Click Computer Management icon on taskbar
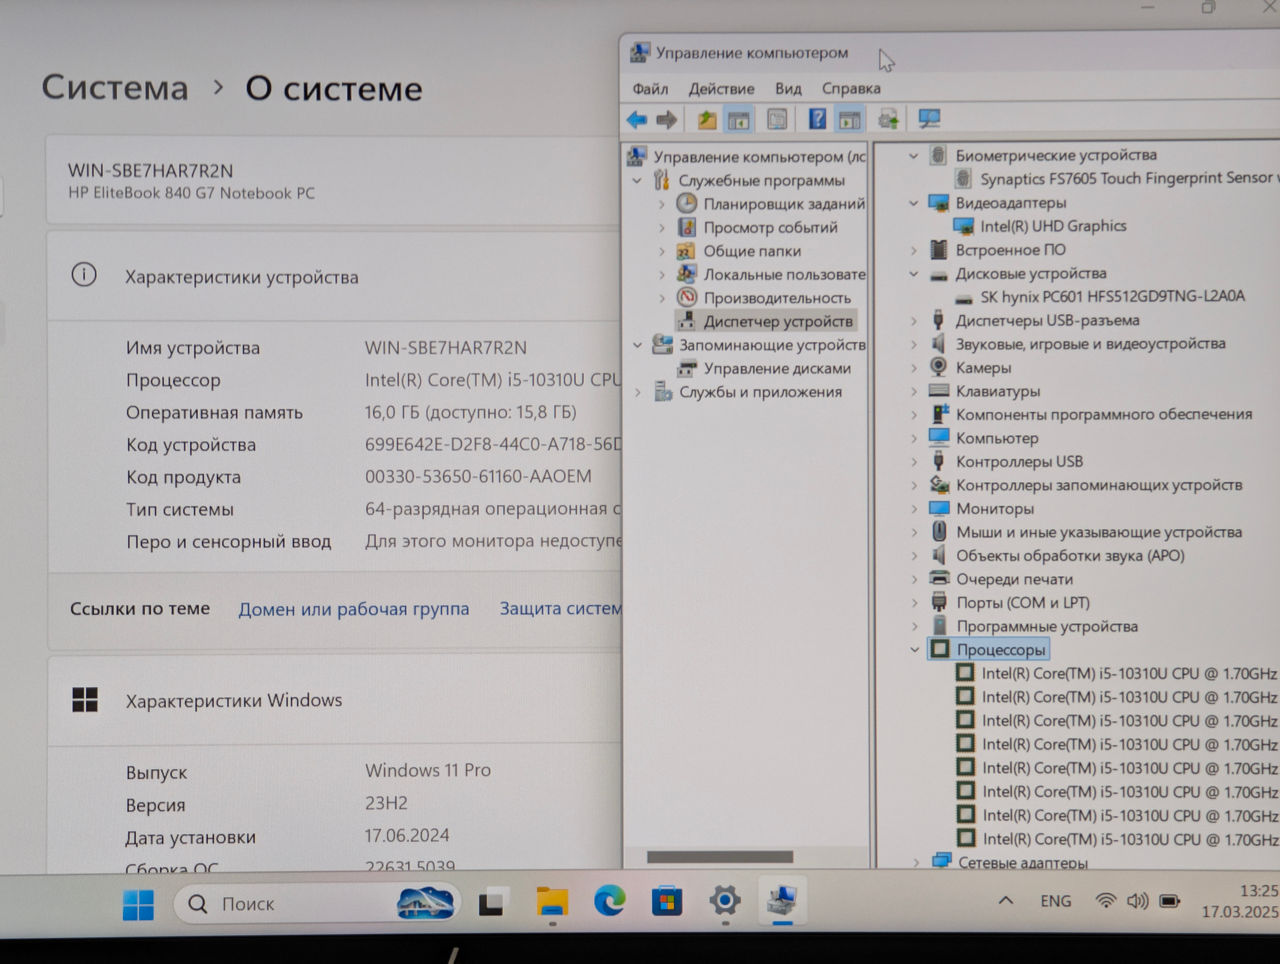The width and height of the screenshot is (1280, 964). tap(782, 900)
